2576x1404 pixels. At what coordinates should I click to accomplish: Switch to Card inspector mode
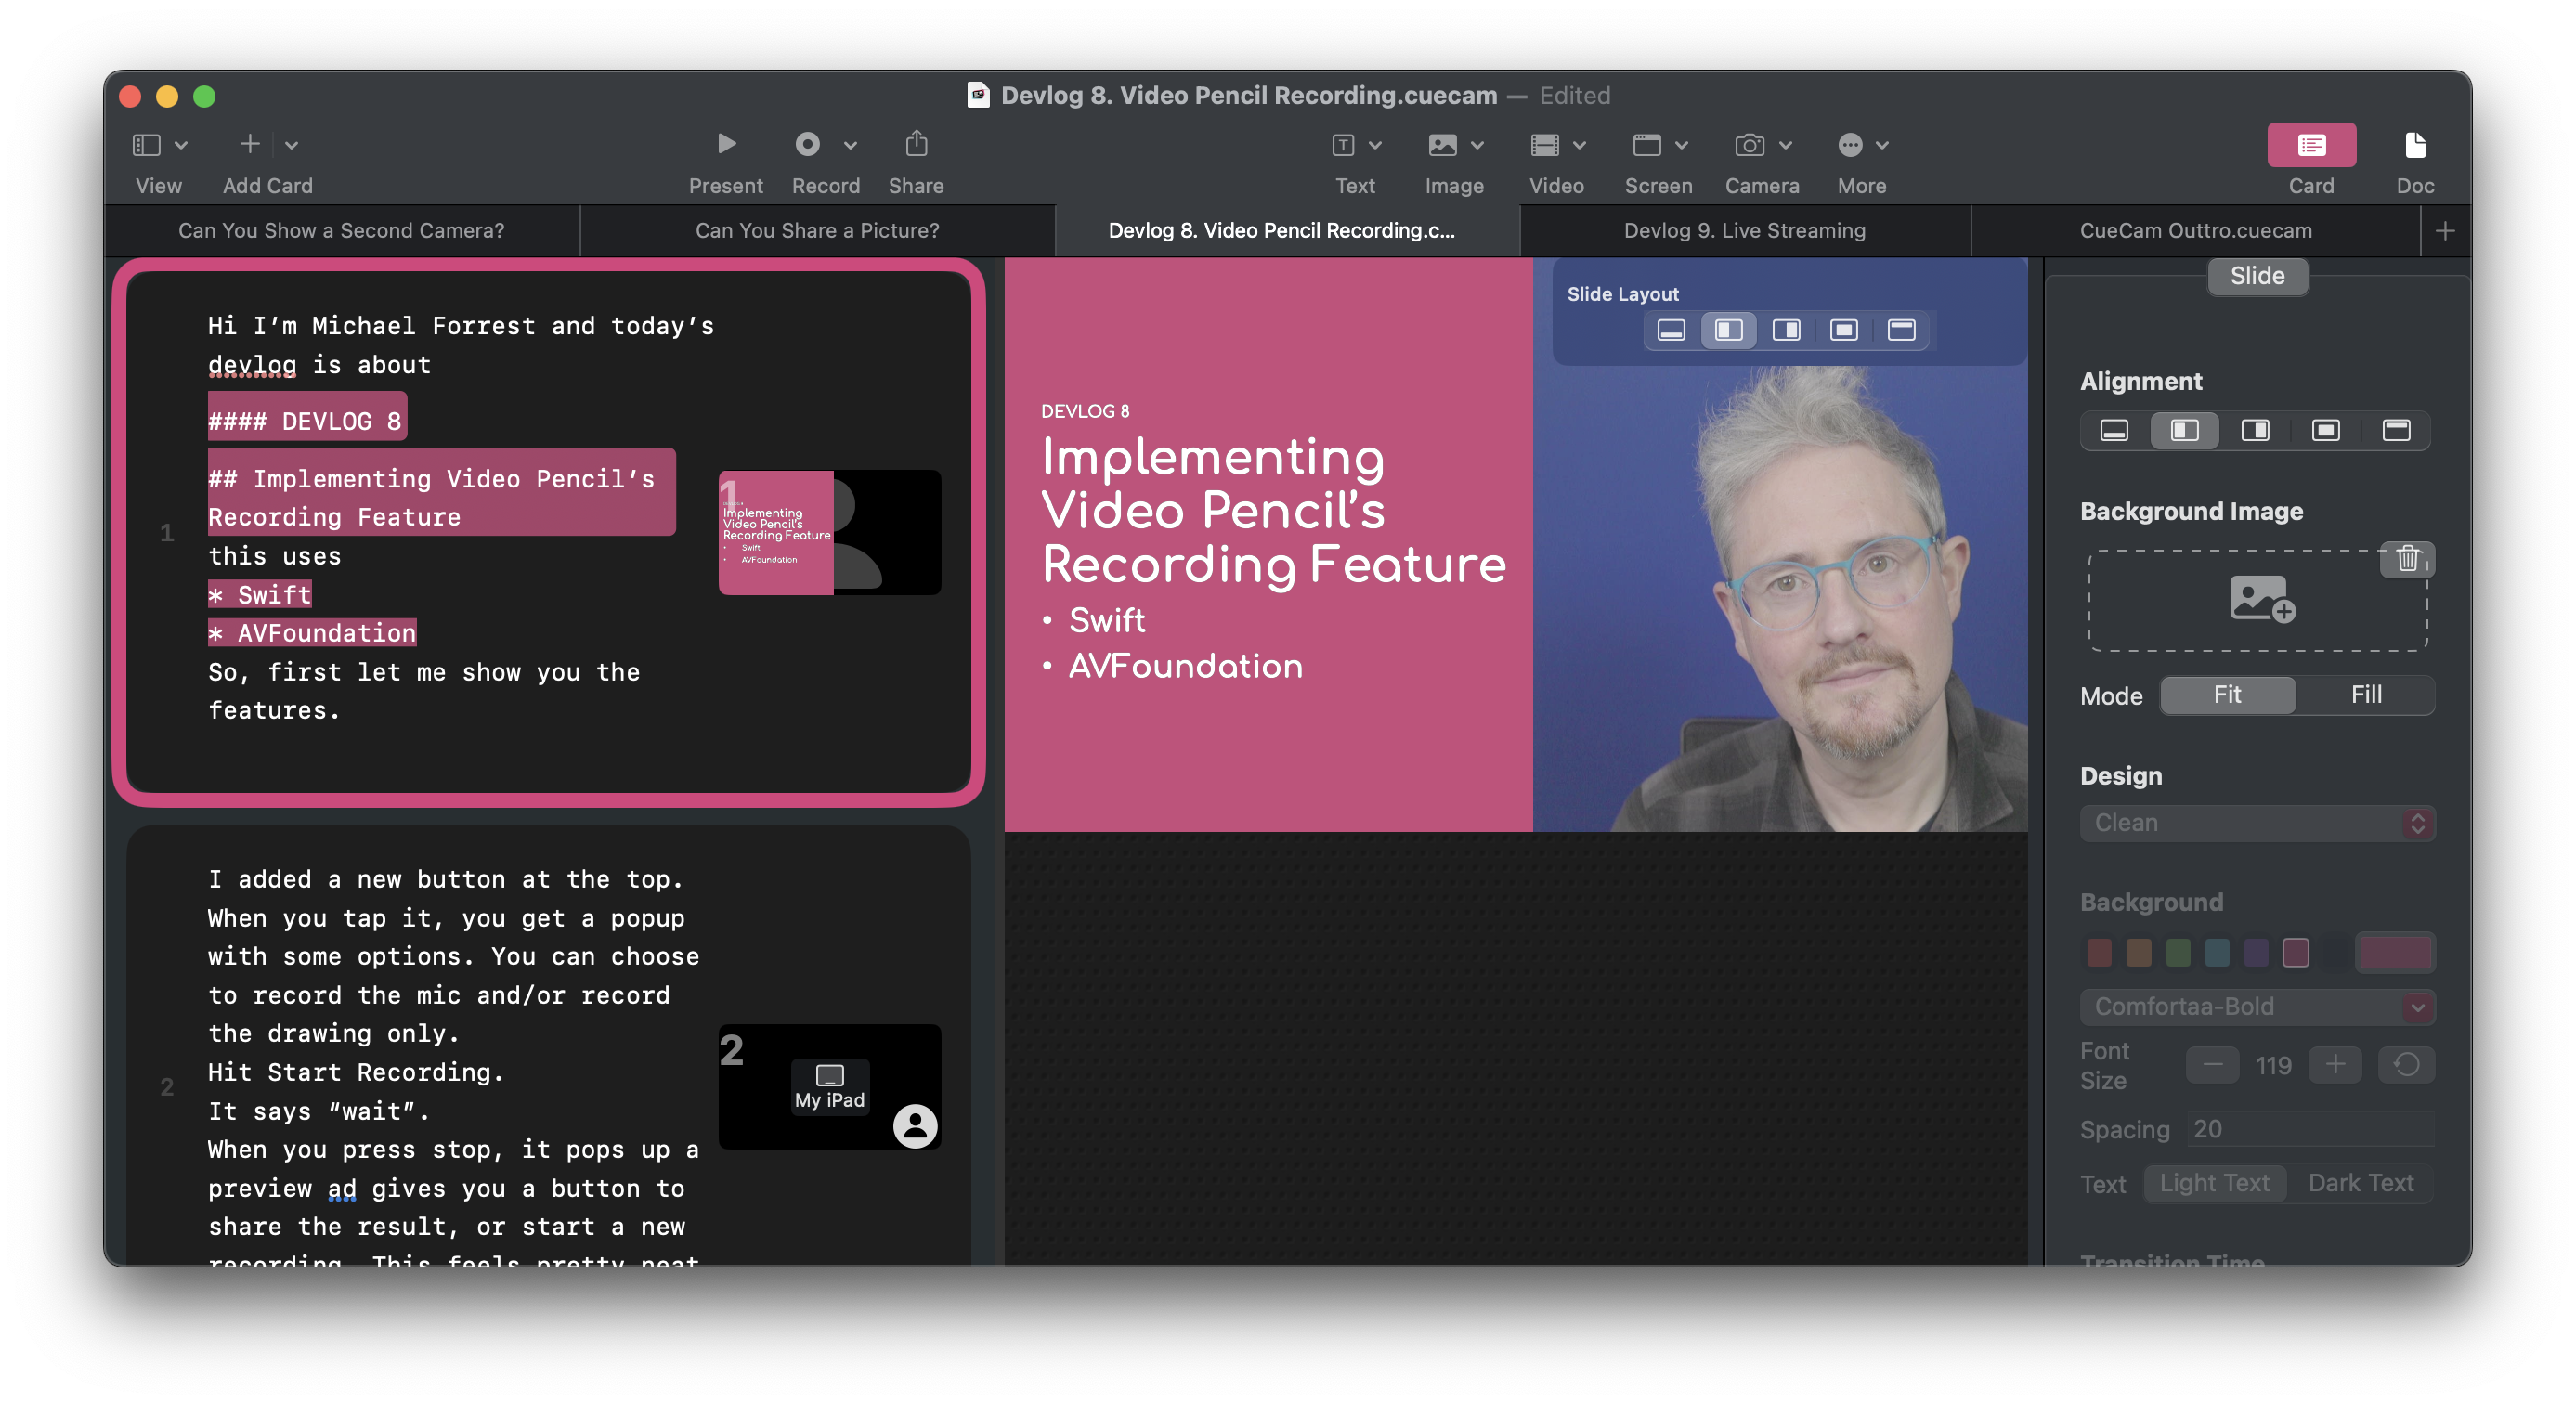[x=2311, y=145]
